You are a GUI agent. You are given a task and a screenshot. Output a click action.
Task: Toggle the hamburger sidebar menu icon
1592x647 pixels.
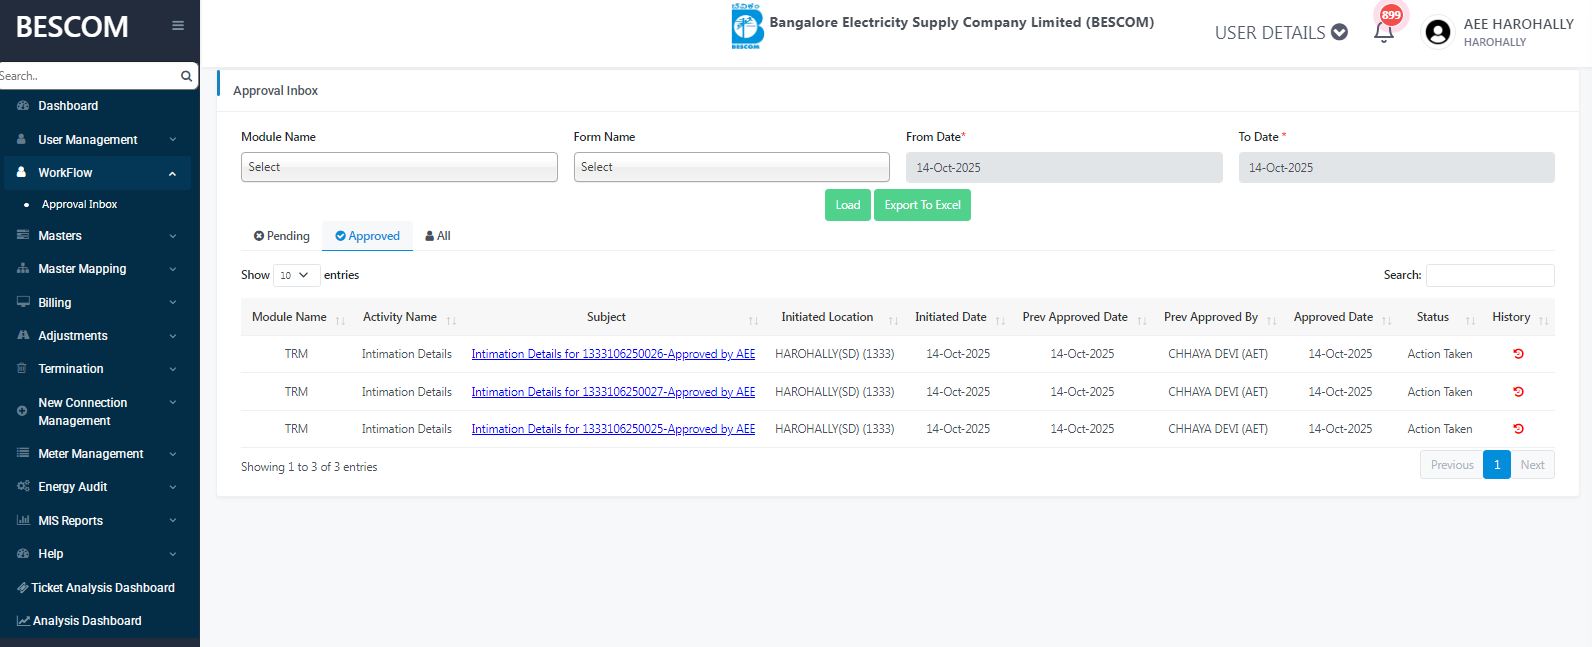(x=178, y=26)
